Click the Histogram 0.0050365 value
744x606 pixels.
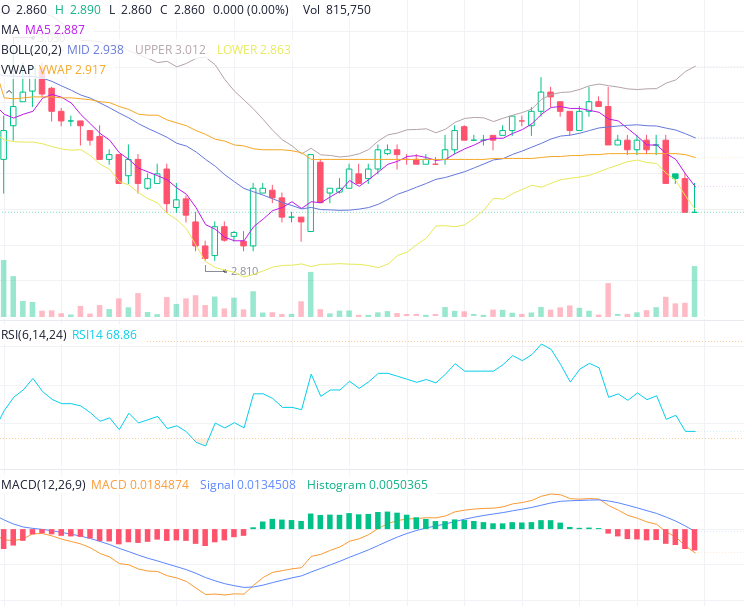(367, 485)
